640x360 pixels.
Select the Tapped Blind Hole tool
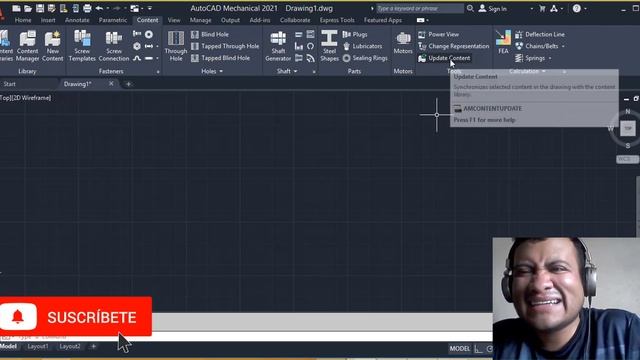(x=220, y=58)
